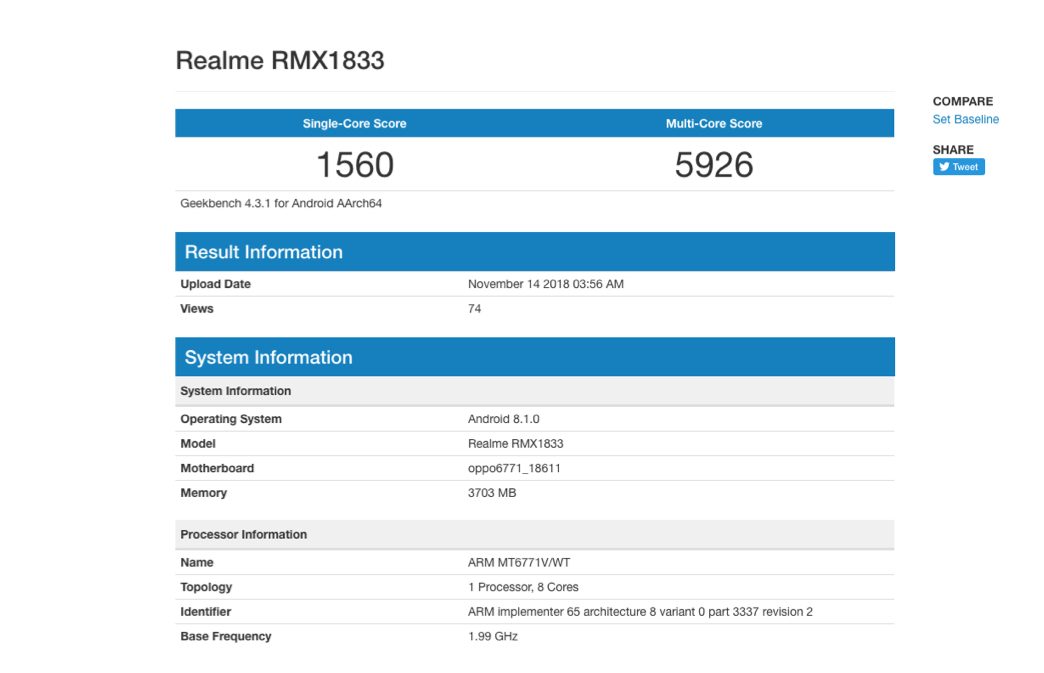
Task: Click the single-core score value 1560
Action: coord(354,165)
